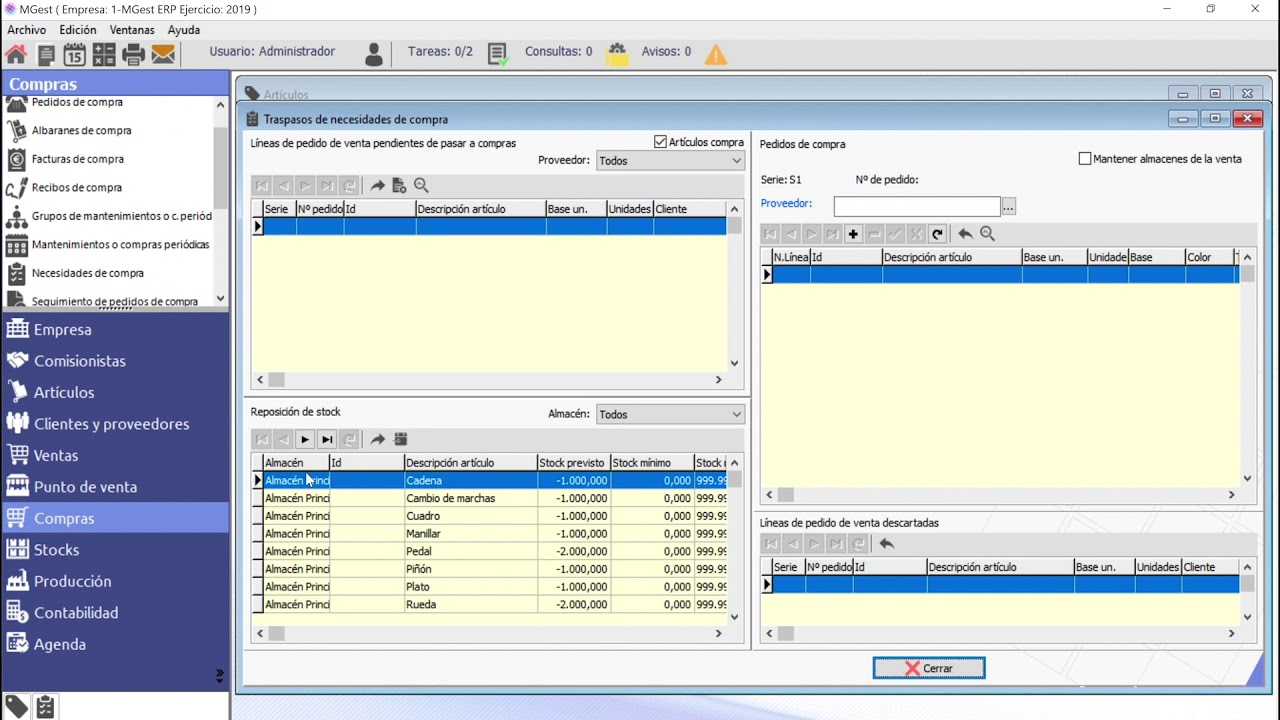The width and height of the screenshot is (1280, 720).
Task: Open the Avisos warning triangle icon
Action: (x=716, y=54)
